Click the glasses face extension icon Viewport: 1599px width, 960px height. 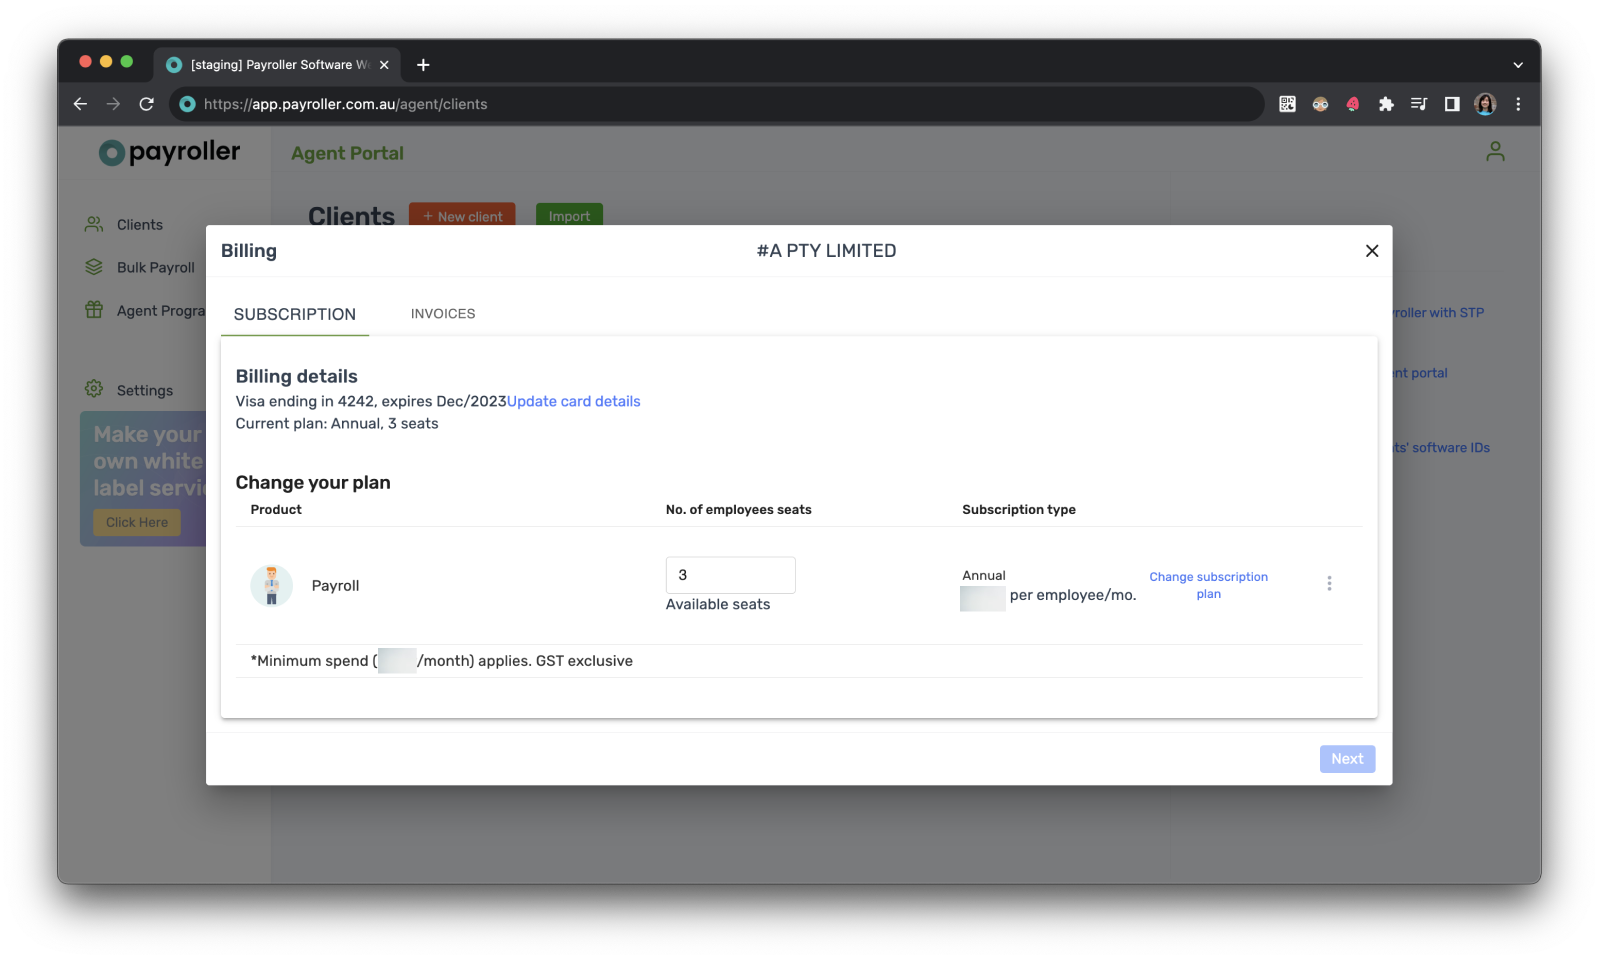click(x=1320, y=104)
